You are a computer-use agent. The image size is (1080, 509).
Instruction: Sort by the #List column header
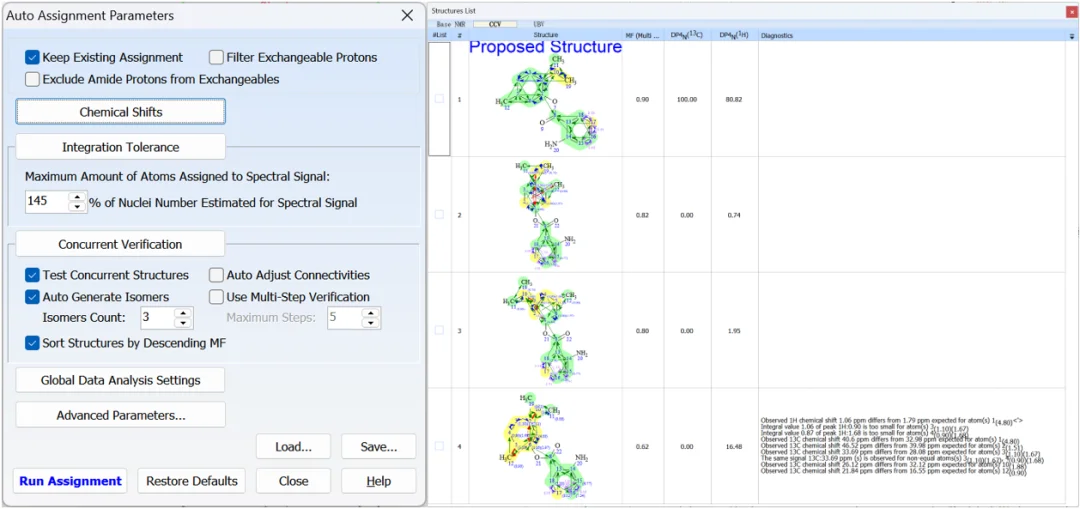point(440,35)
